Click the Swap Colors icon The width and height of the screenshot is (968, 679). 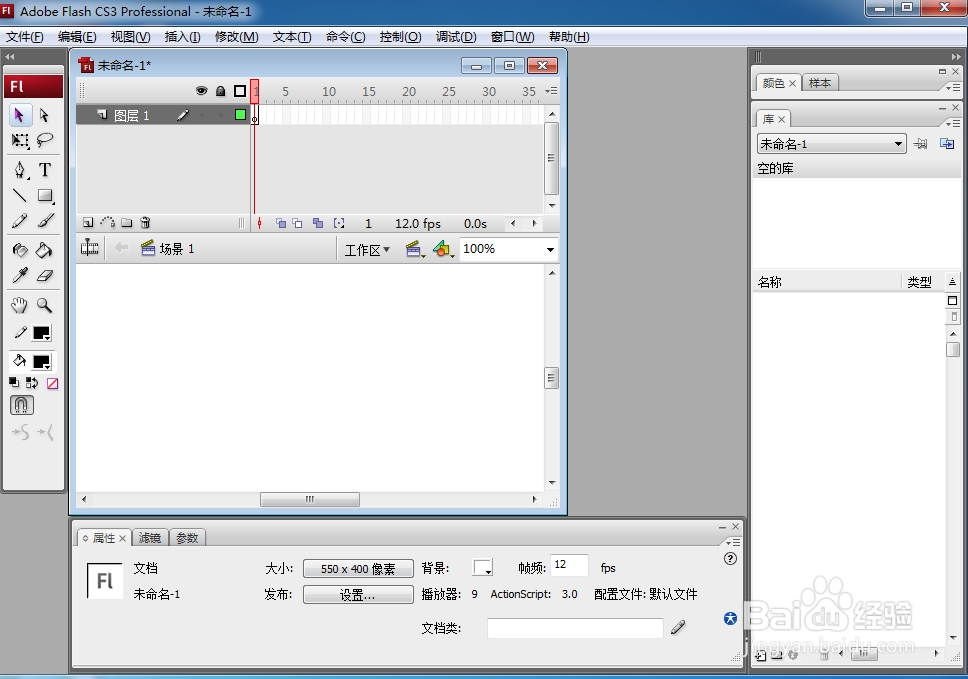coord(32,383)
